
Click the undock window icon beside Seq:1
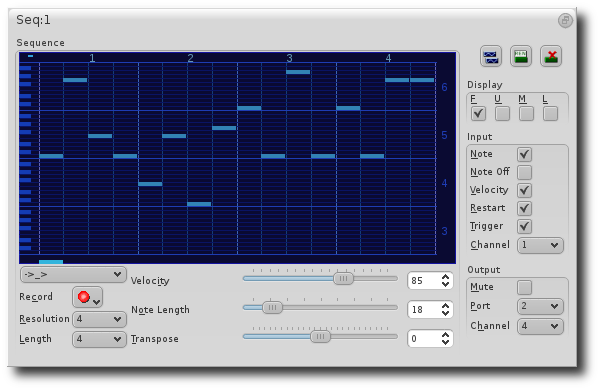click(565, 20)
